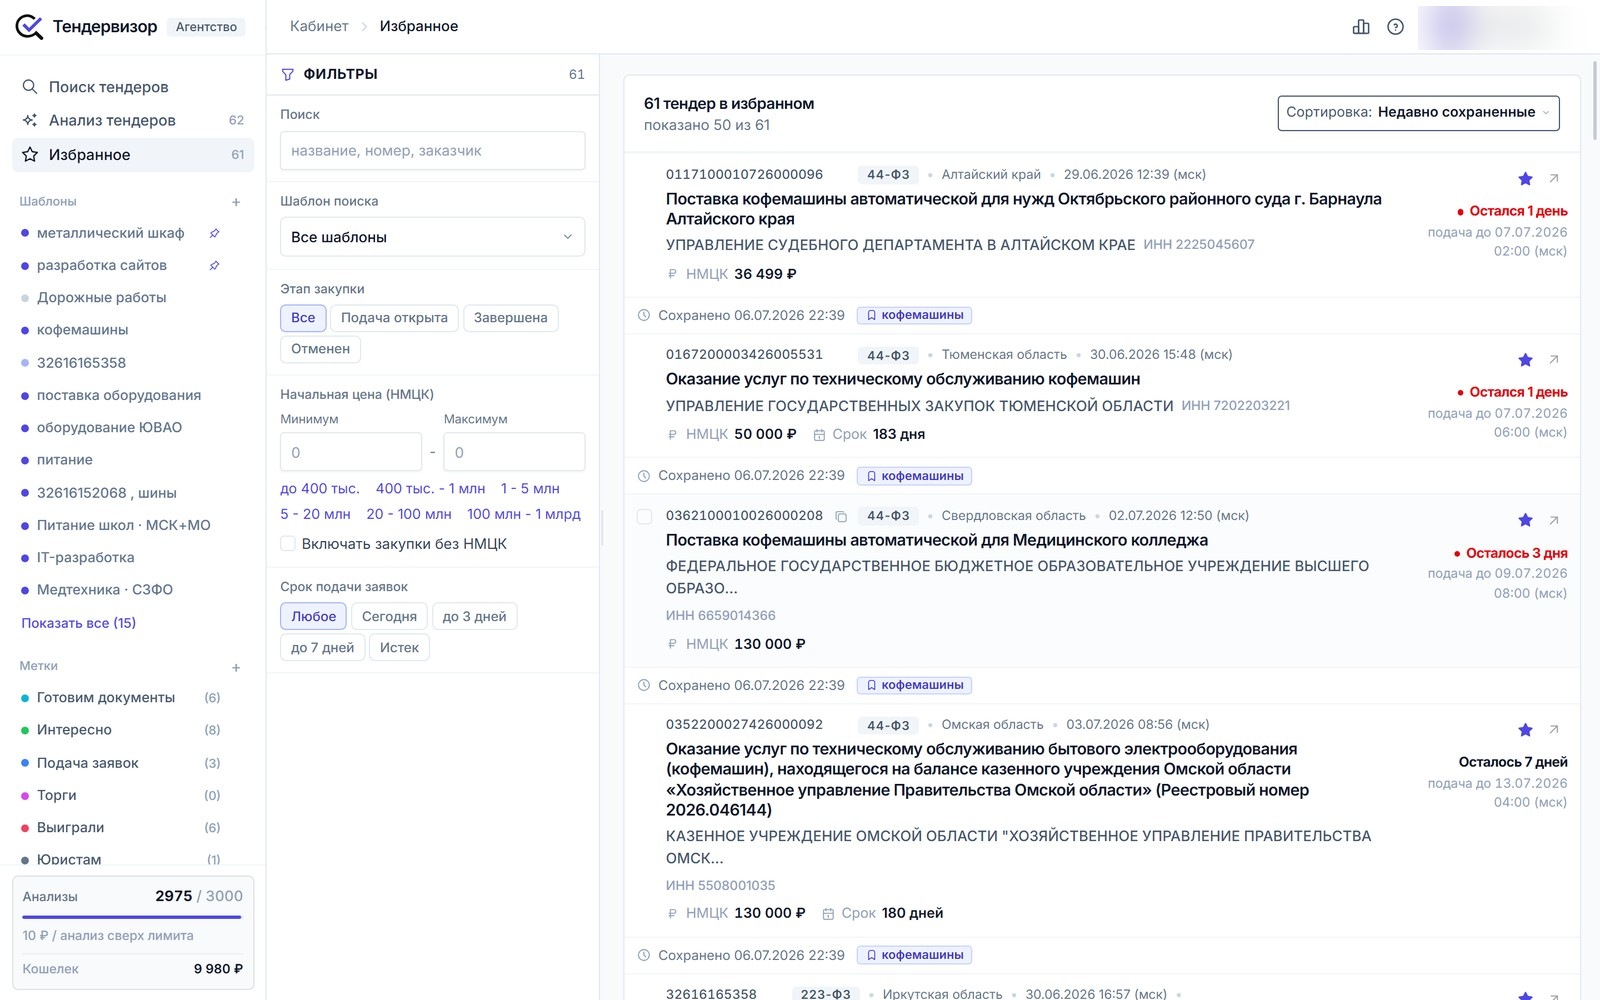Select Истек deadline filter
Screen dimensions: 1600x1000
click(x=399, y=648)
